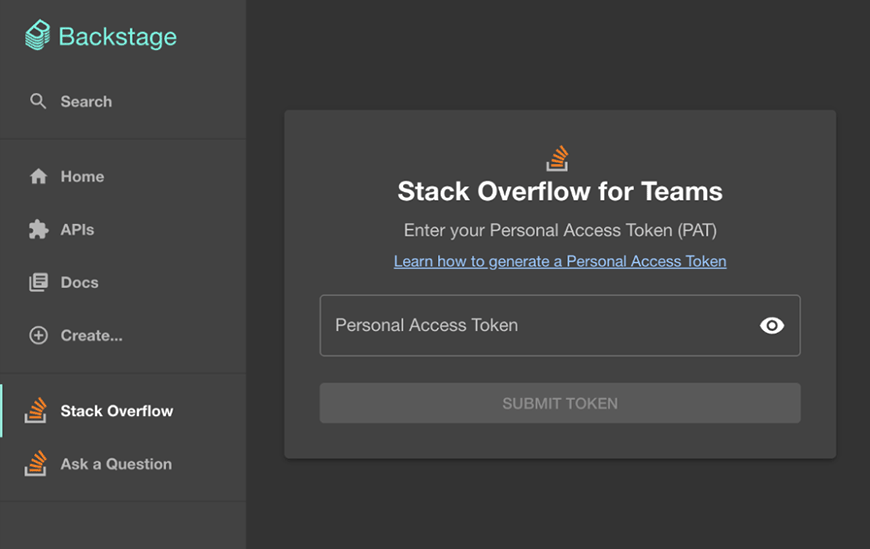870x549 pixels.
Task: Open the Search label in the sidebar
Action: (x=86, y=102)
